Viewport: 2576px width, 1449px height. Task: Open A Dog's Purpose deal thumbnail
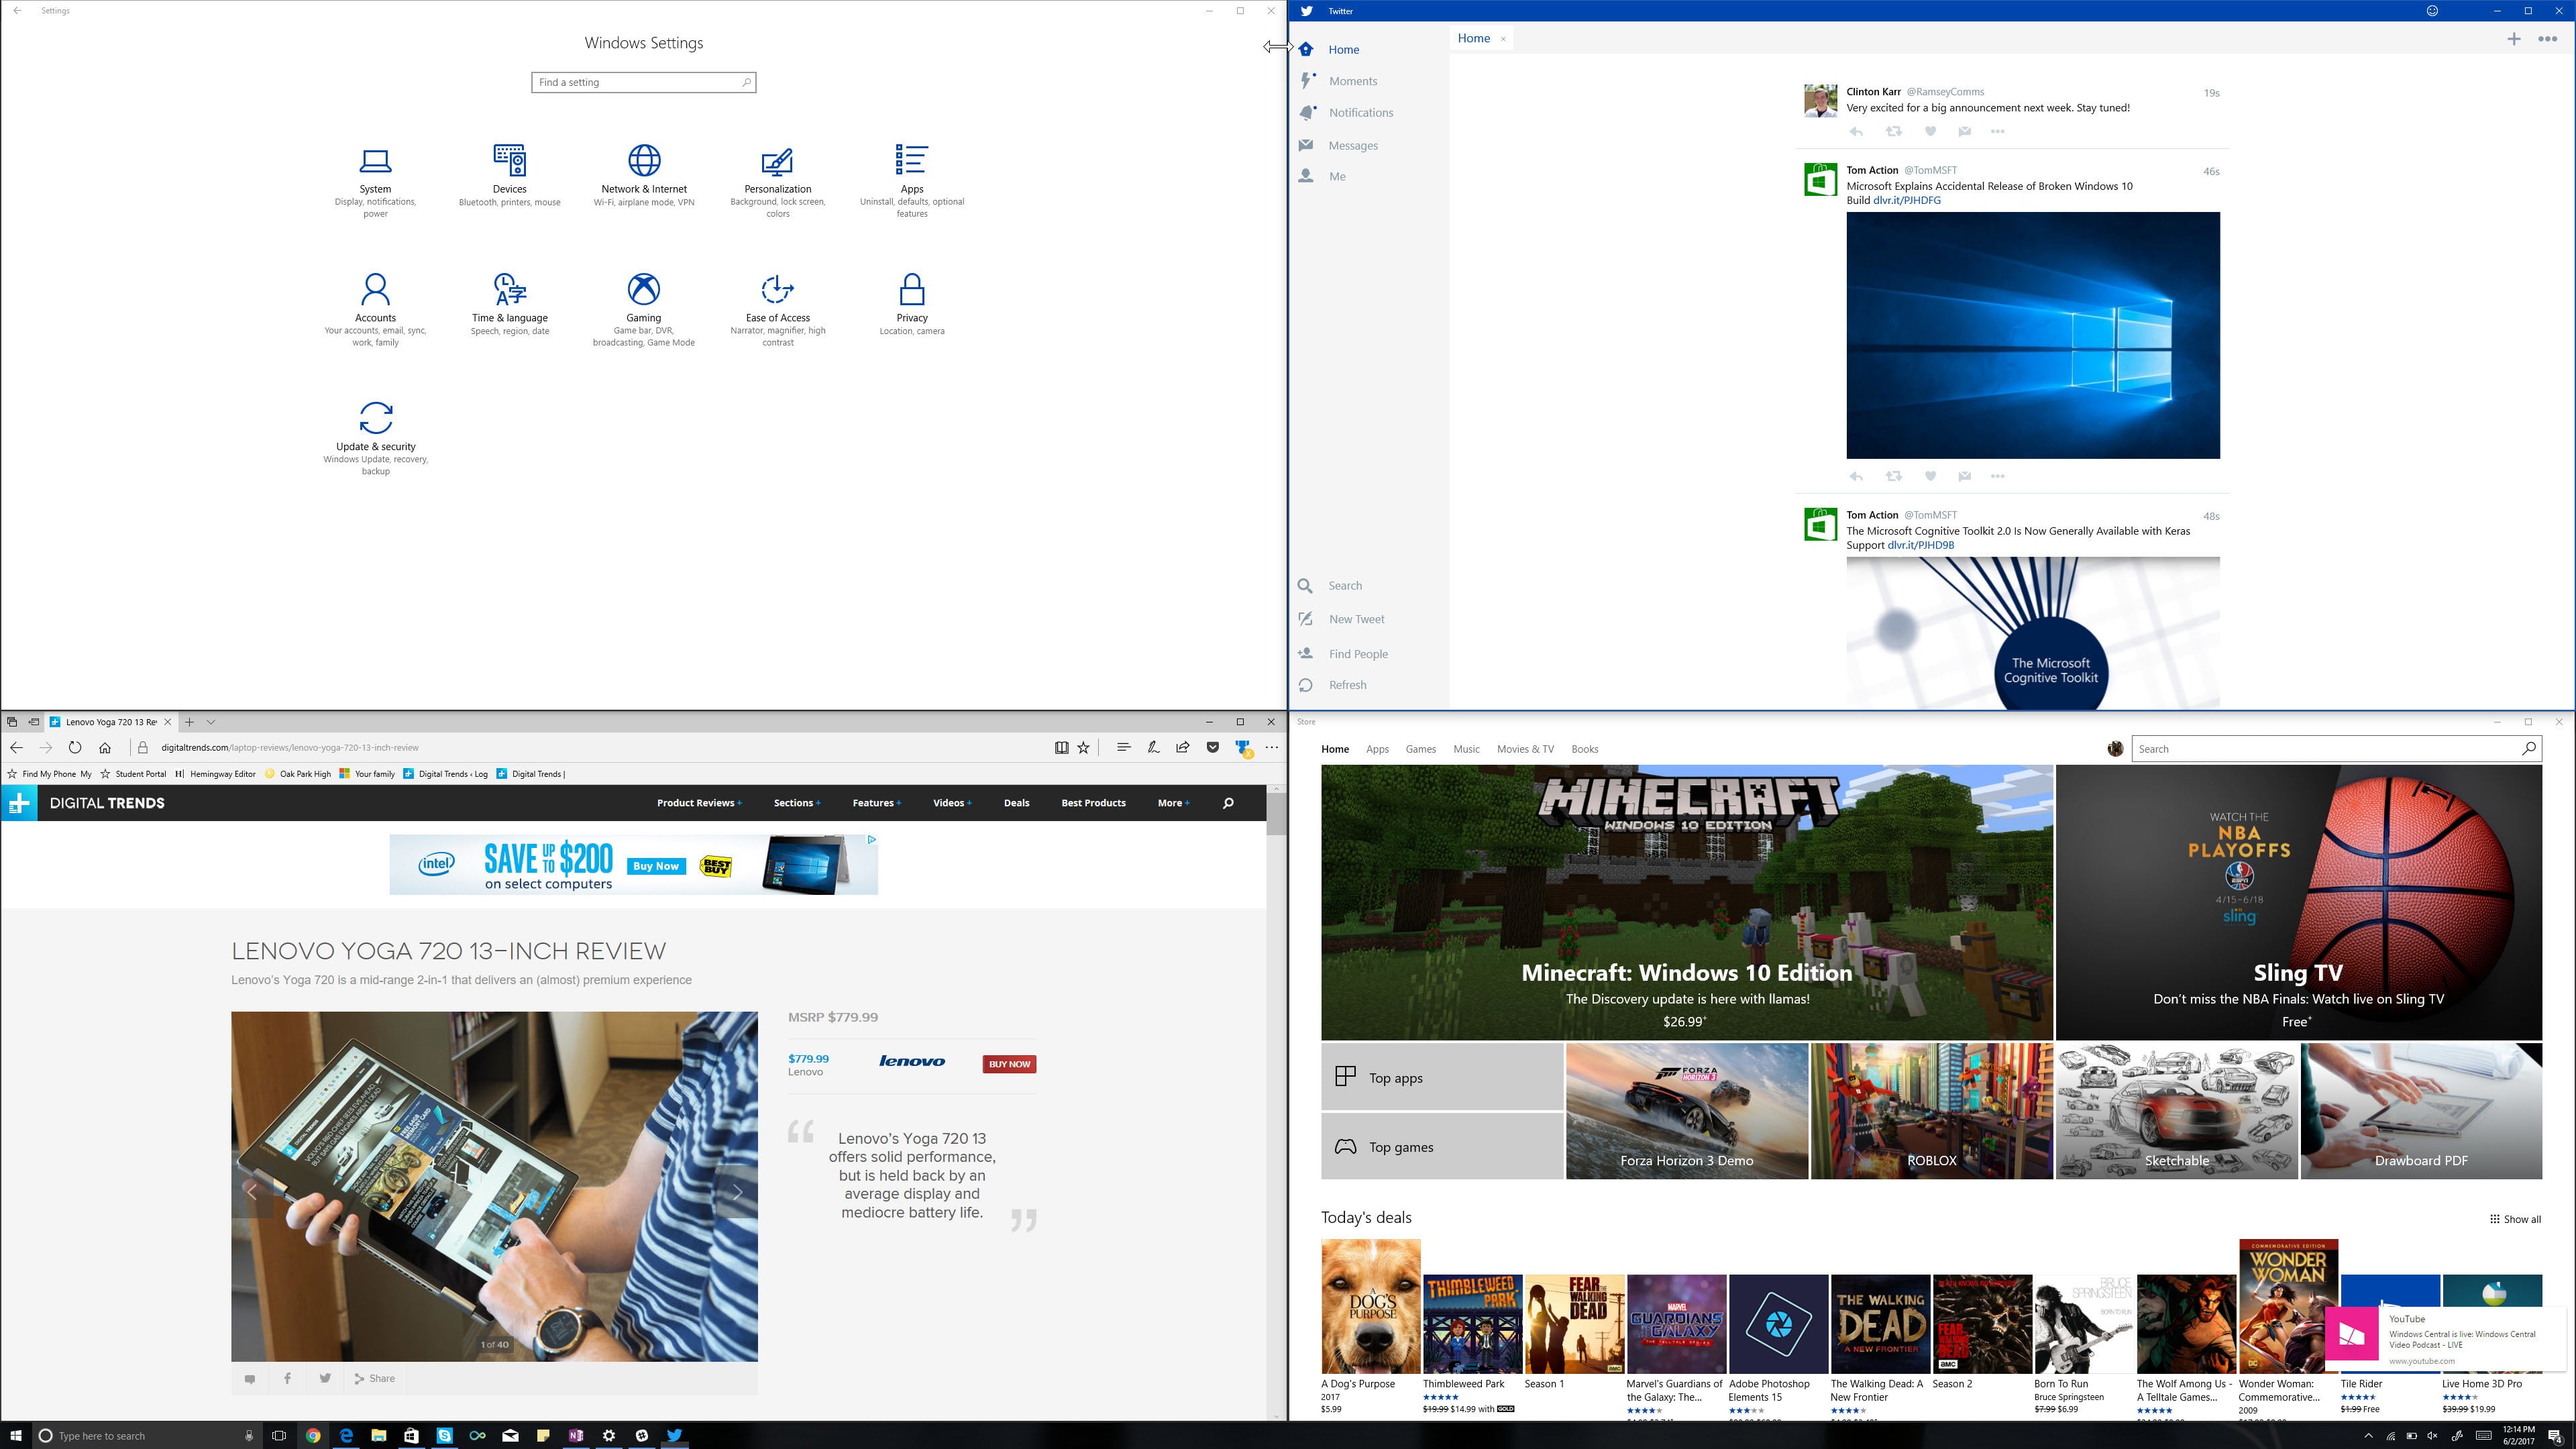click(x=1370, y=1306)
